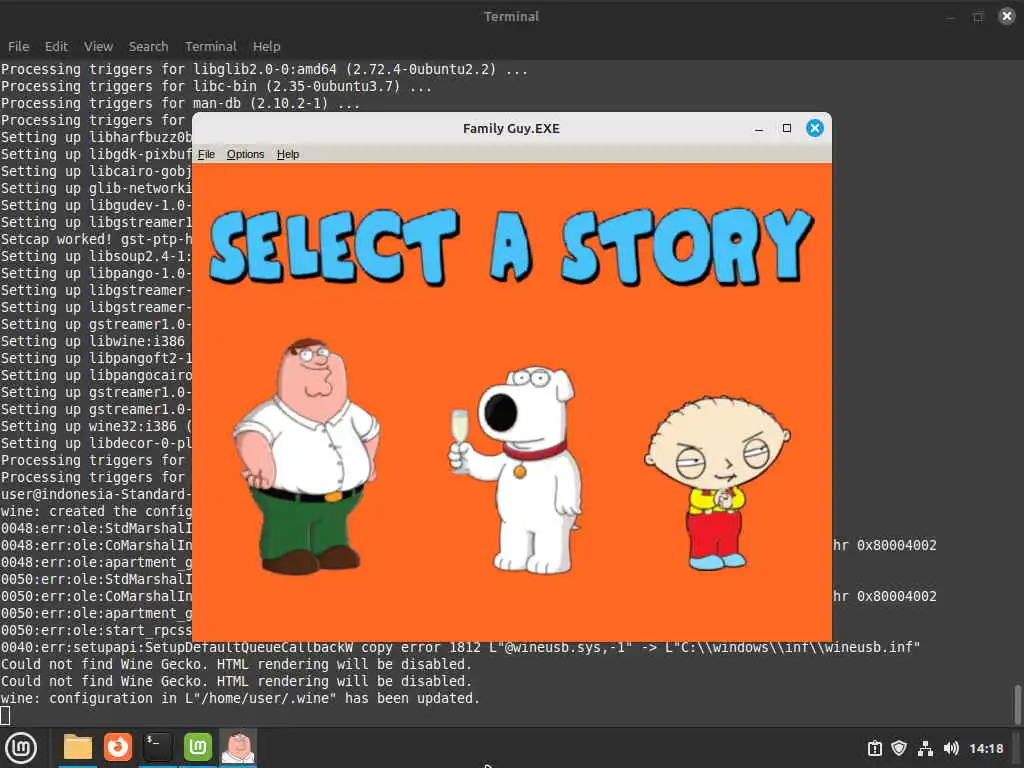Minimize the Family Guy.EXE window
The height and width of the screenshot is (768, 1024).
pyautogui.click(x=759, y=129)
